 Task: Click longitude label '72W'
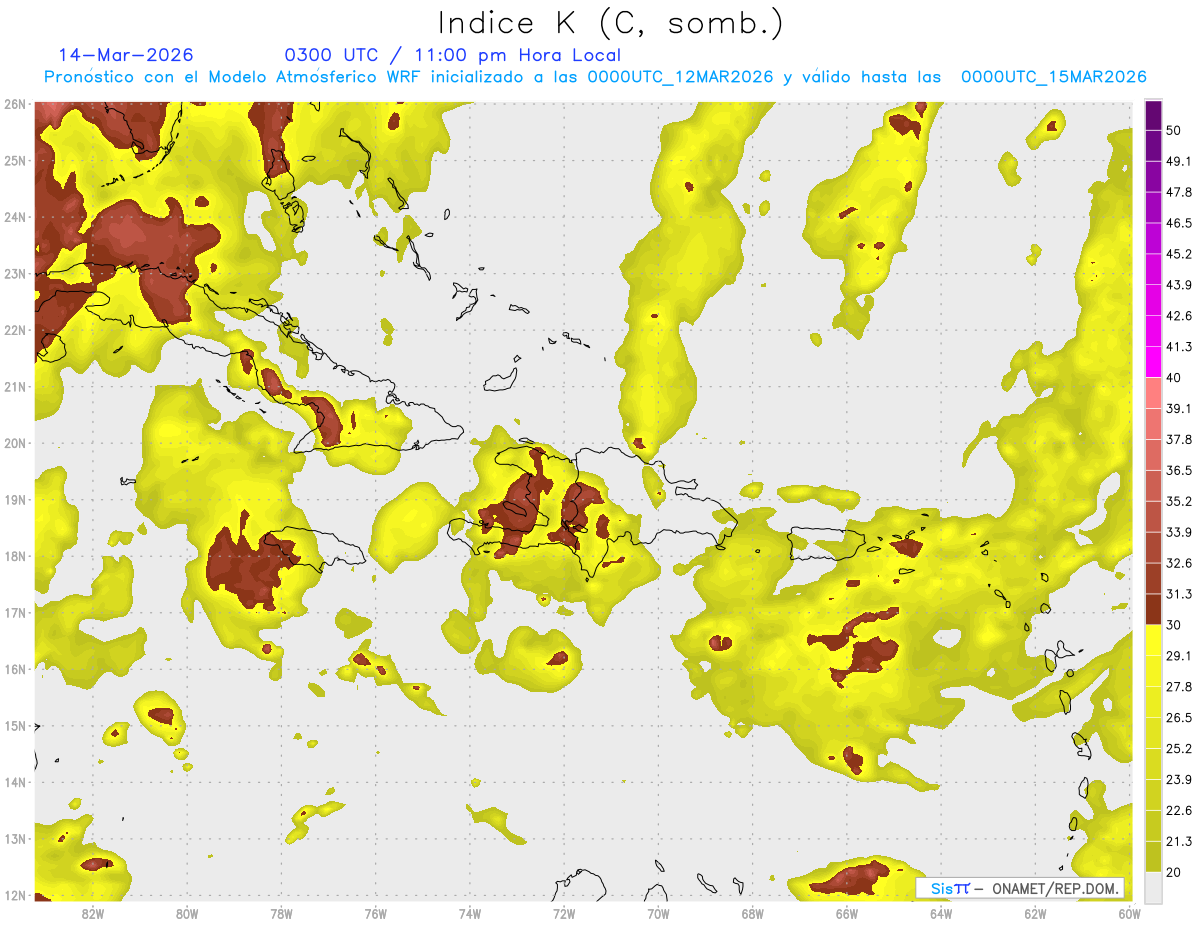tap(564, 914)
